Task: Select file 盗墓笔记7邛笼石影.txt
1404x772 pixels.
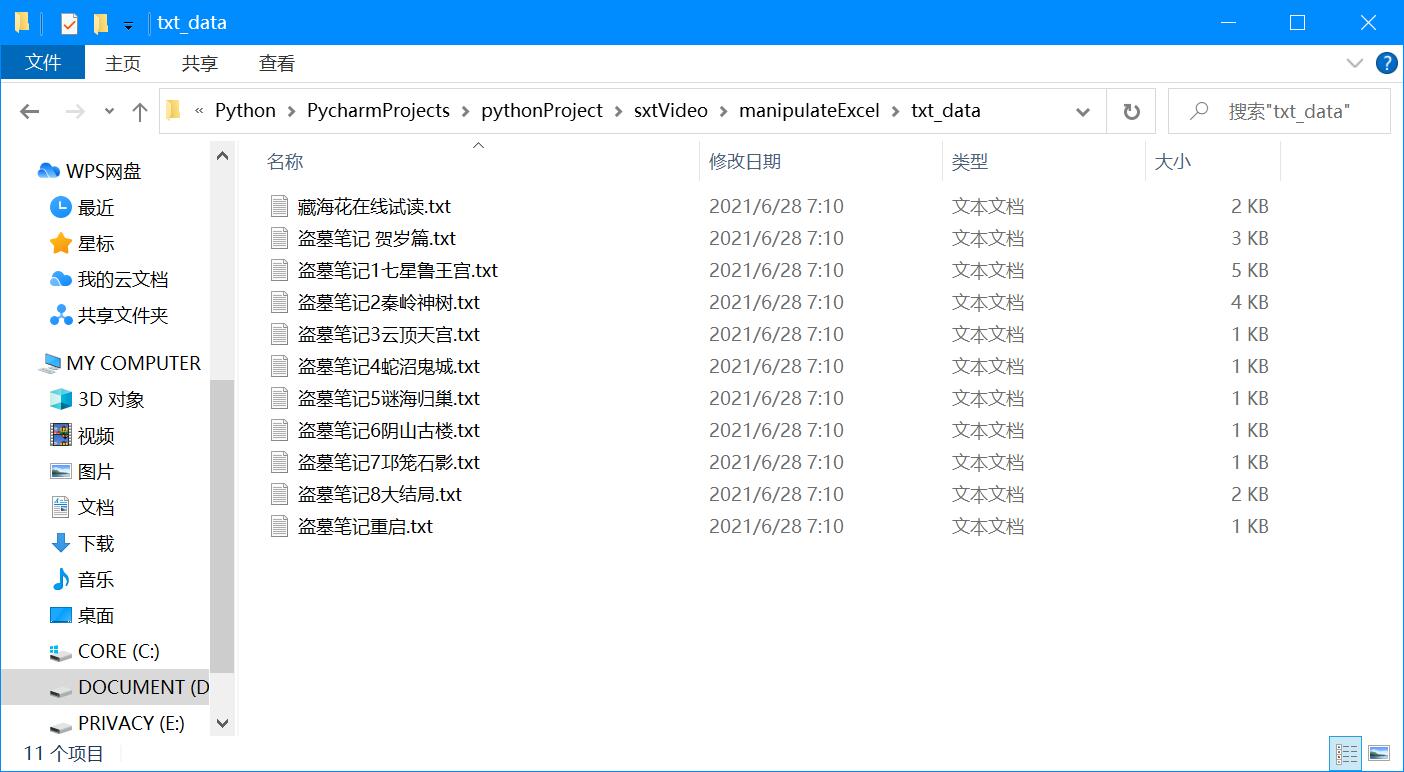Action: (x=388, y=462)
